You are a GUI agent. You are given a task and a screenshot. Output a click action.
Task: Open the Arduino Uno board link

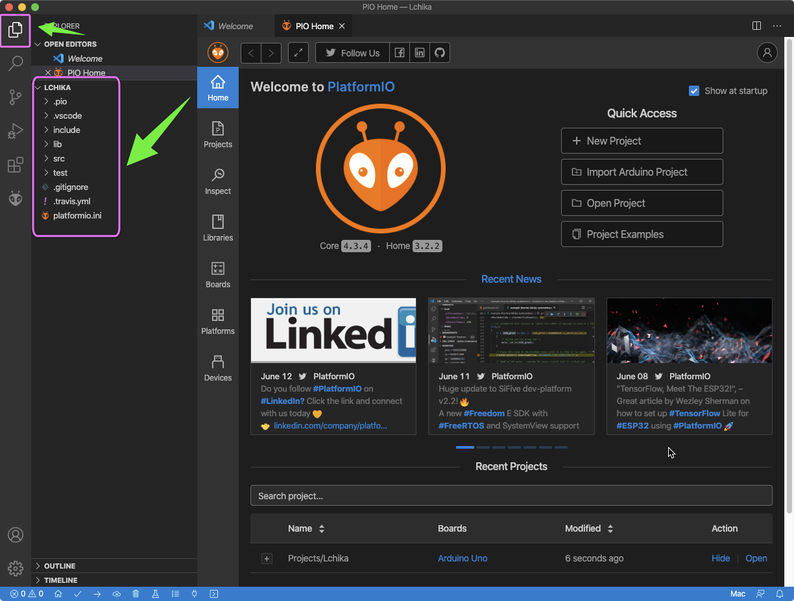coord(462,558)
